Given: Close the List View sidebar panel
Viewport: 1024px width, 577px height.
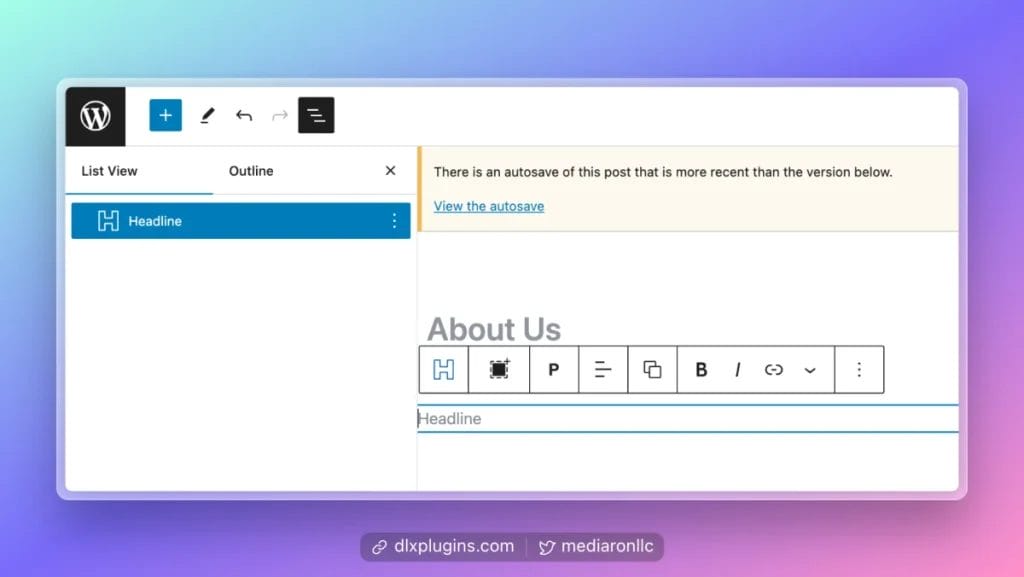Looking at the screenshot, I should click(390, 171).
